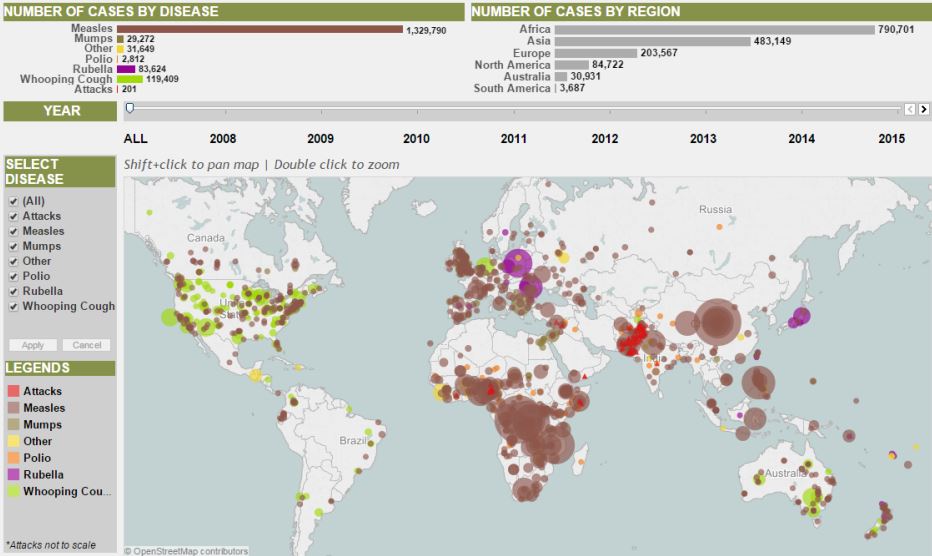Click the 2011 year label
Viewport: 932px width, 556px height.
click(514, 139)
